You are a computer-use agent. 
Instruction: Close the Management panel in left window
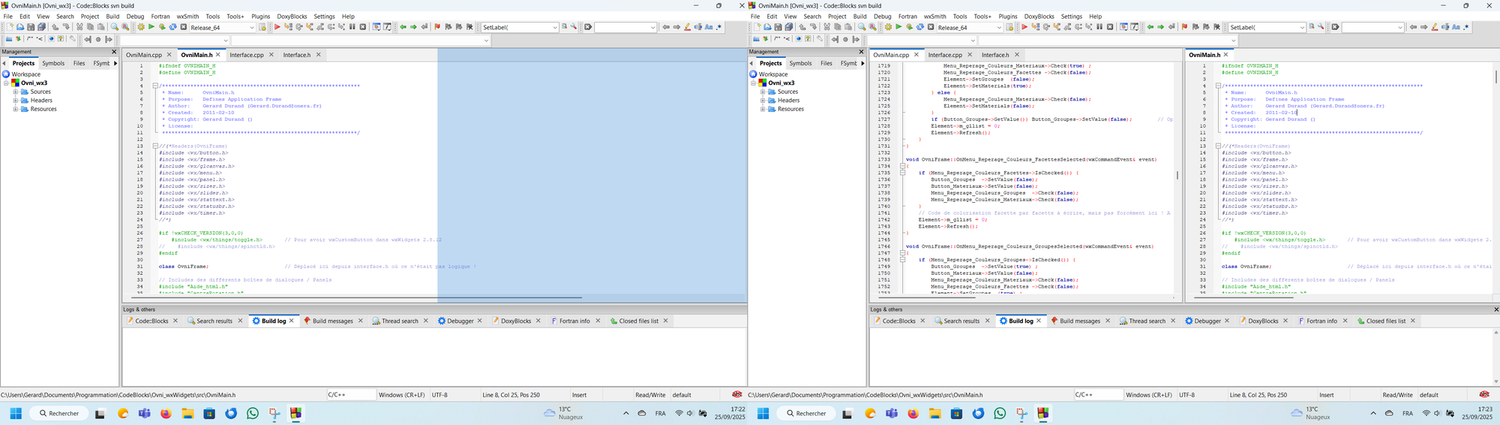click(115, 51)
